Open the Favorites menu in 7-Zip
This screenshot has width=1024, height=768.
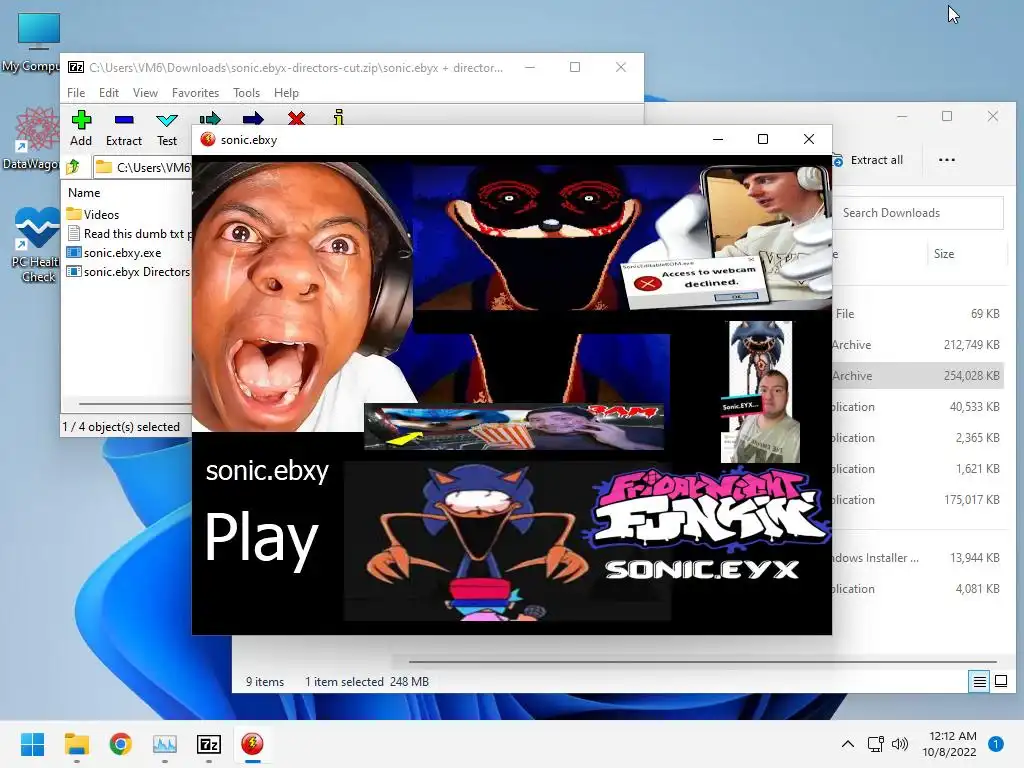point(195,93)
